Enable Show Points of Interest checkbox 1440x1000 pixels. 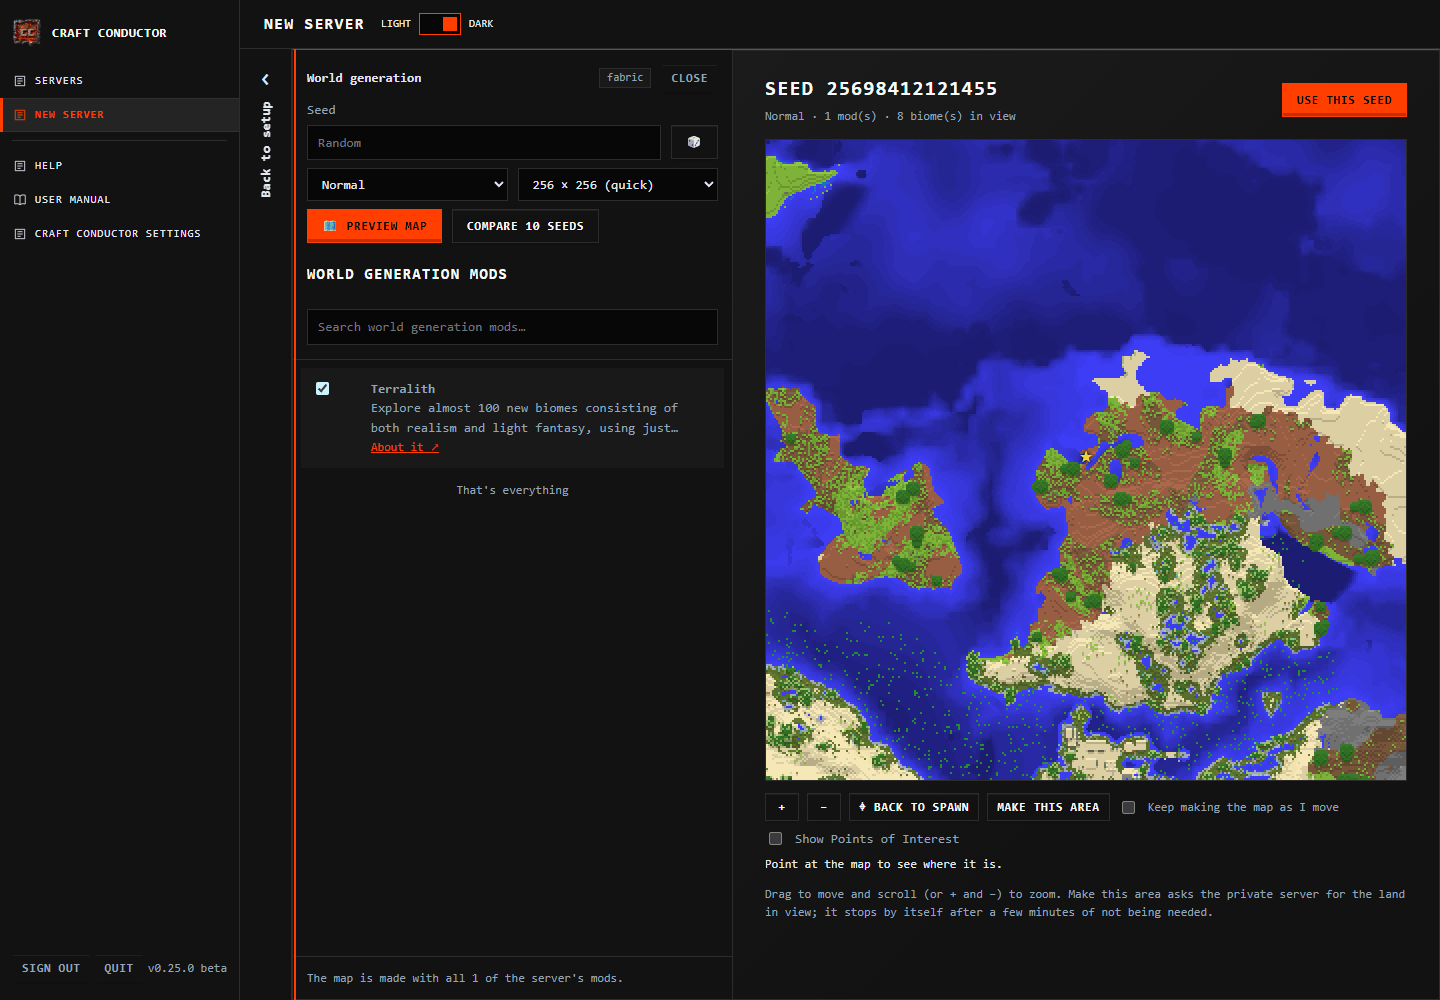coord(775,839)
